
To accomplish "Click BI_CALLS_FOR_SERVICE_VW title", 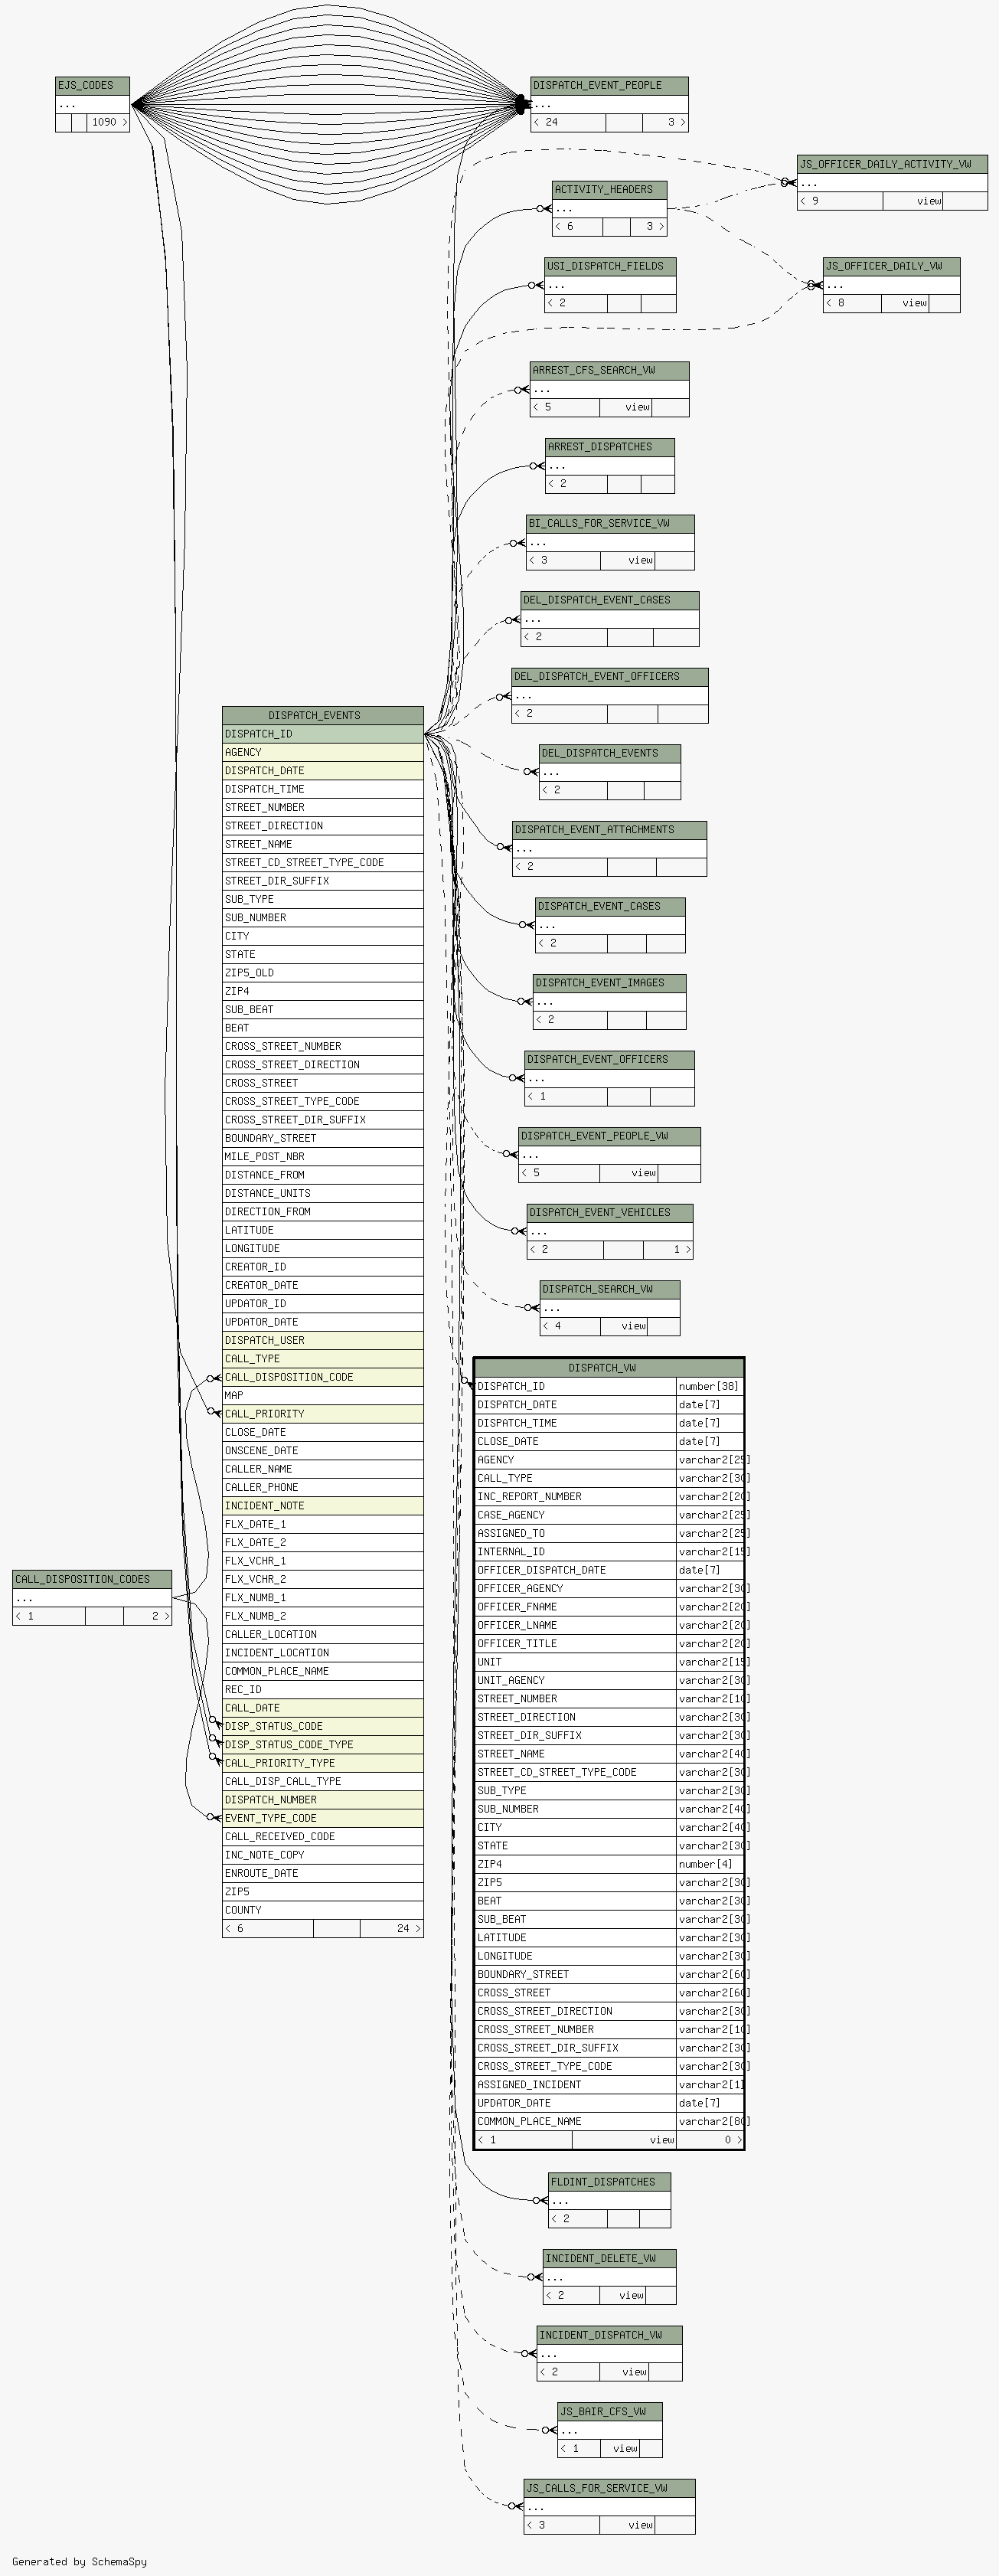I will [x=610, y=523].
